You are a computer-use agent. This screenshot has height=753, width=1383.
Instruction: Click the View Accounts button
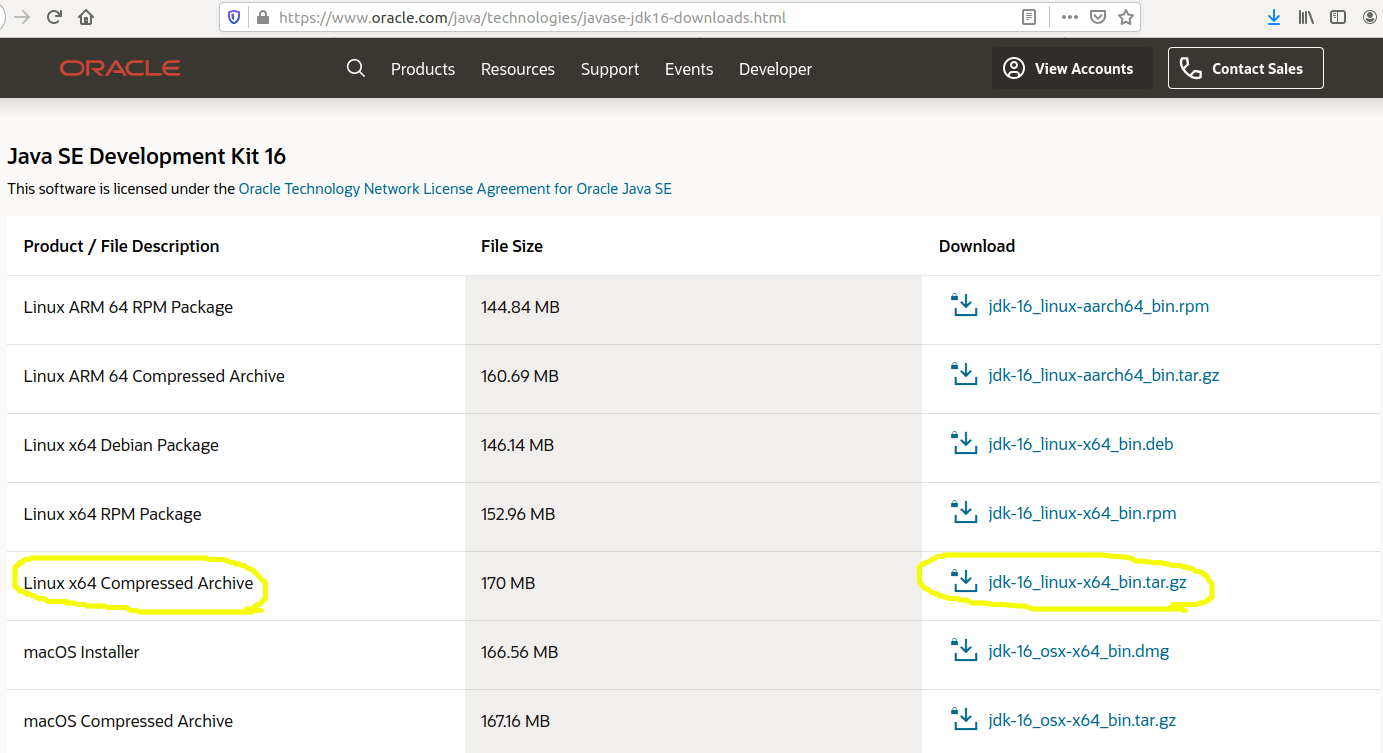1072,68
